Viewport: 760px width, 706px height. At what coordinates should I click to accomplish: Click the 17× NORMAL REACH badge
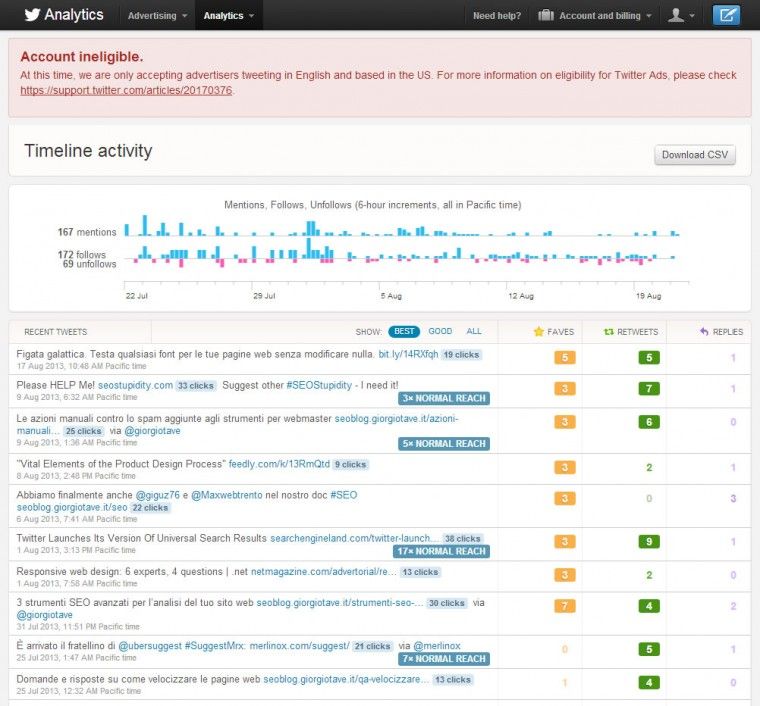441,551
